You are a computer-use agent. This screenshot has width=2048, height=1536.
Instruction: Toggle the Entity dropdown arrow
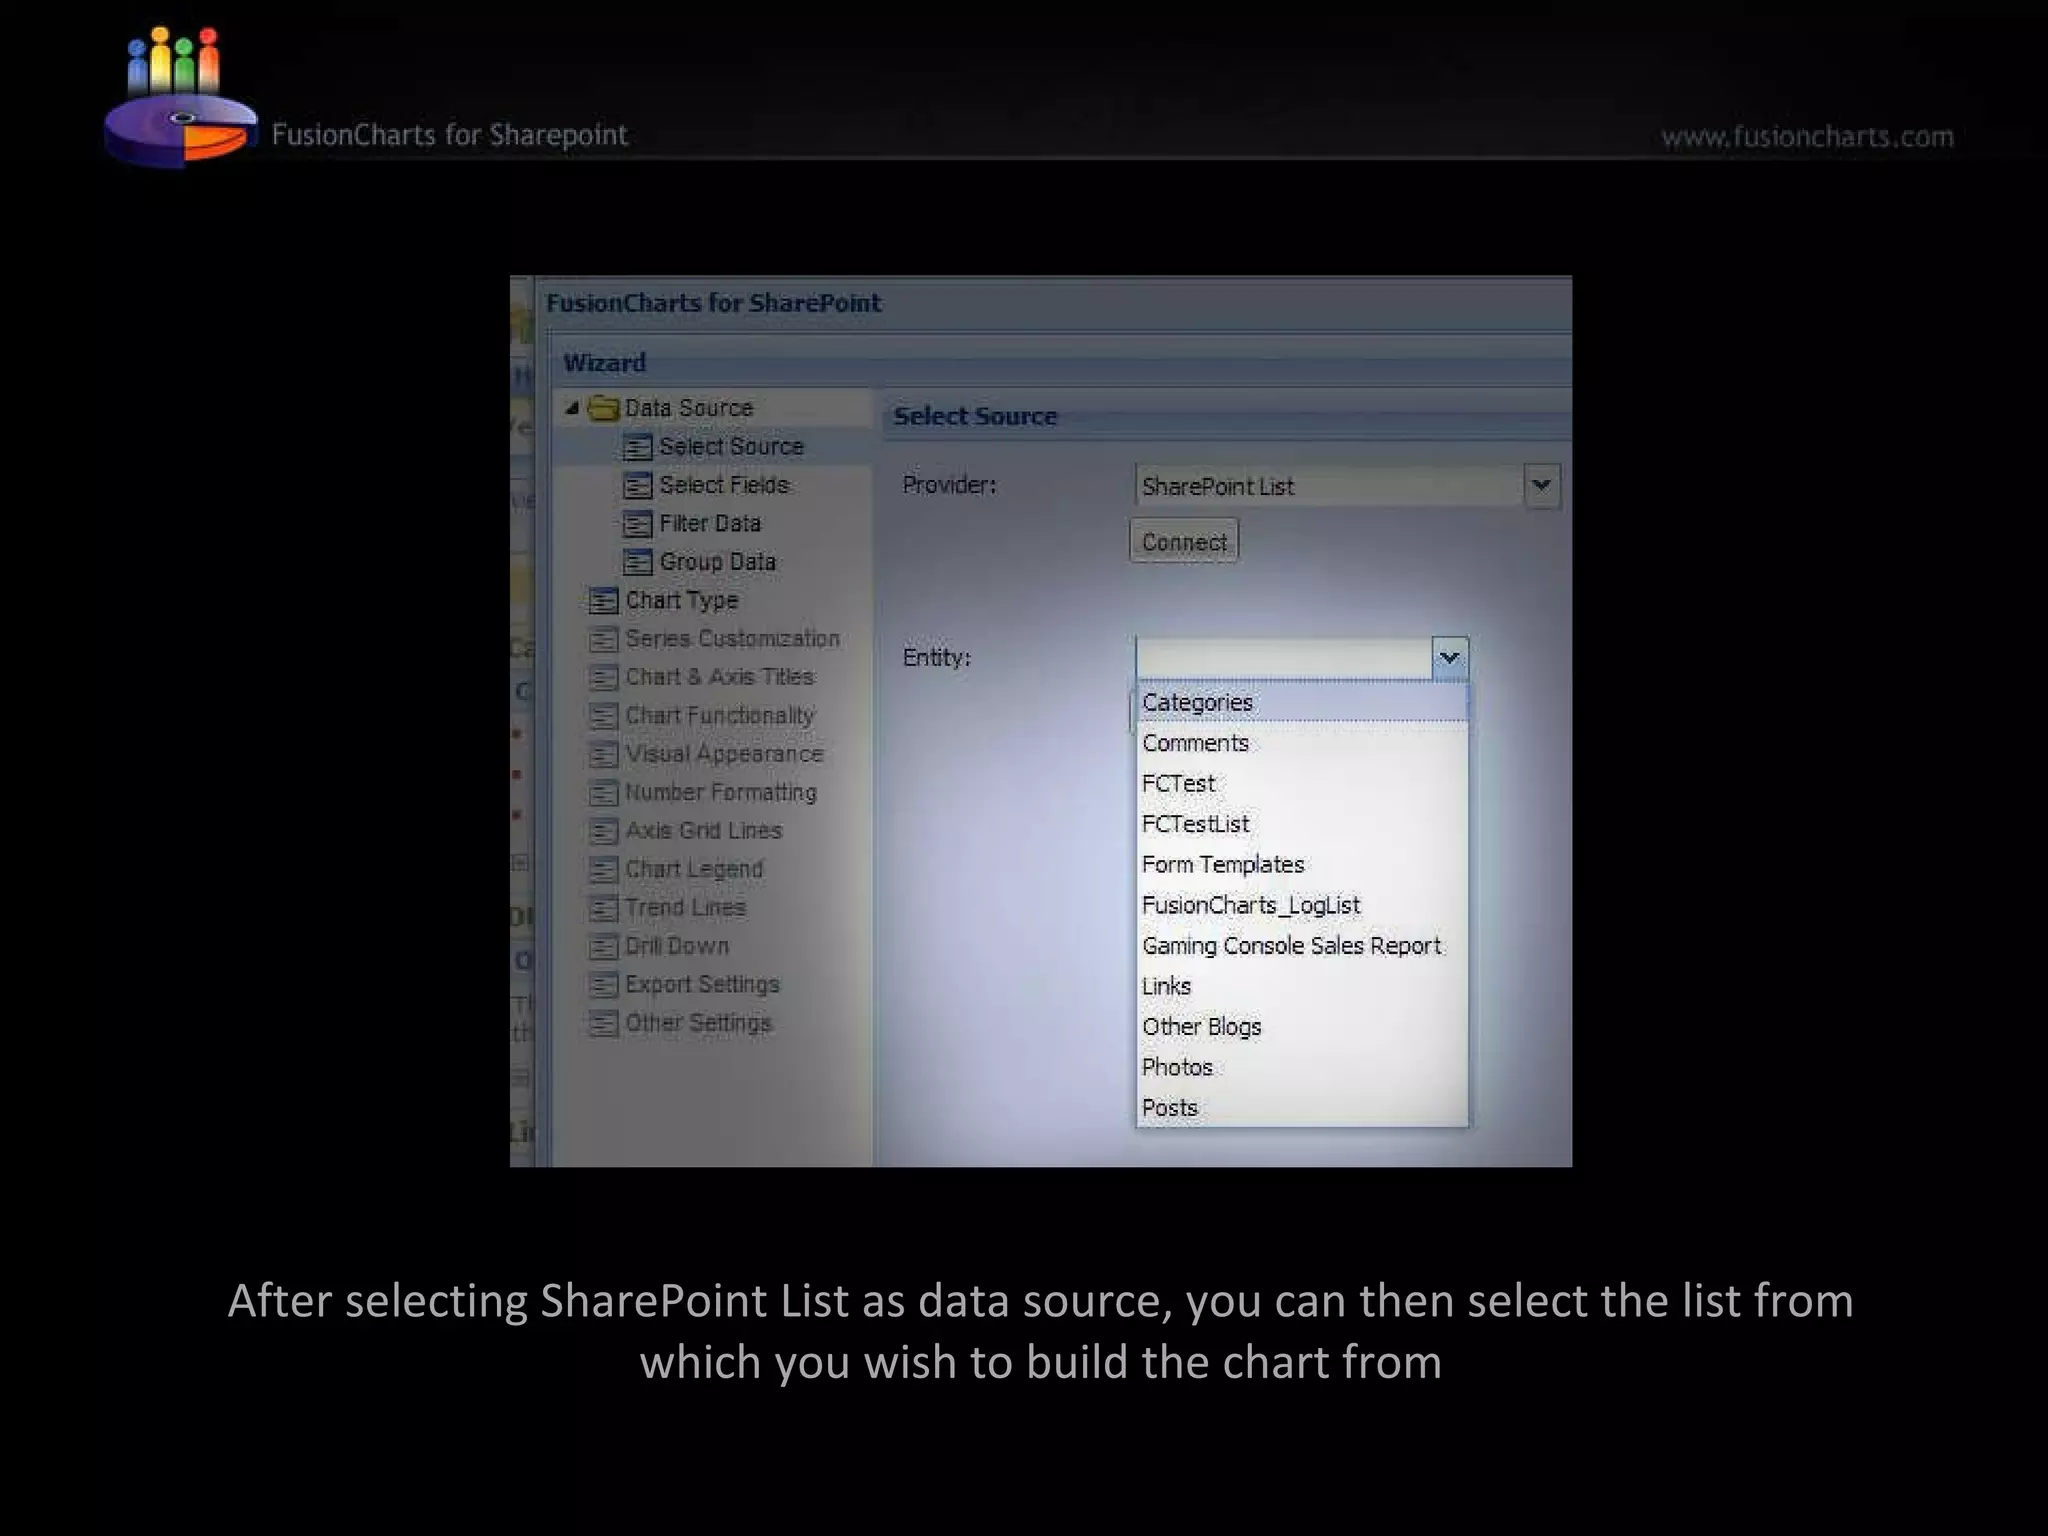1449,657
